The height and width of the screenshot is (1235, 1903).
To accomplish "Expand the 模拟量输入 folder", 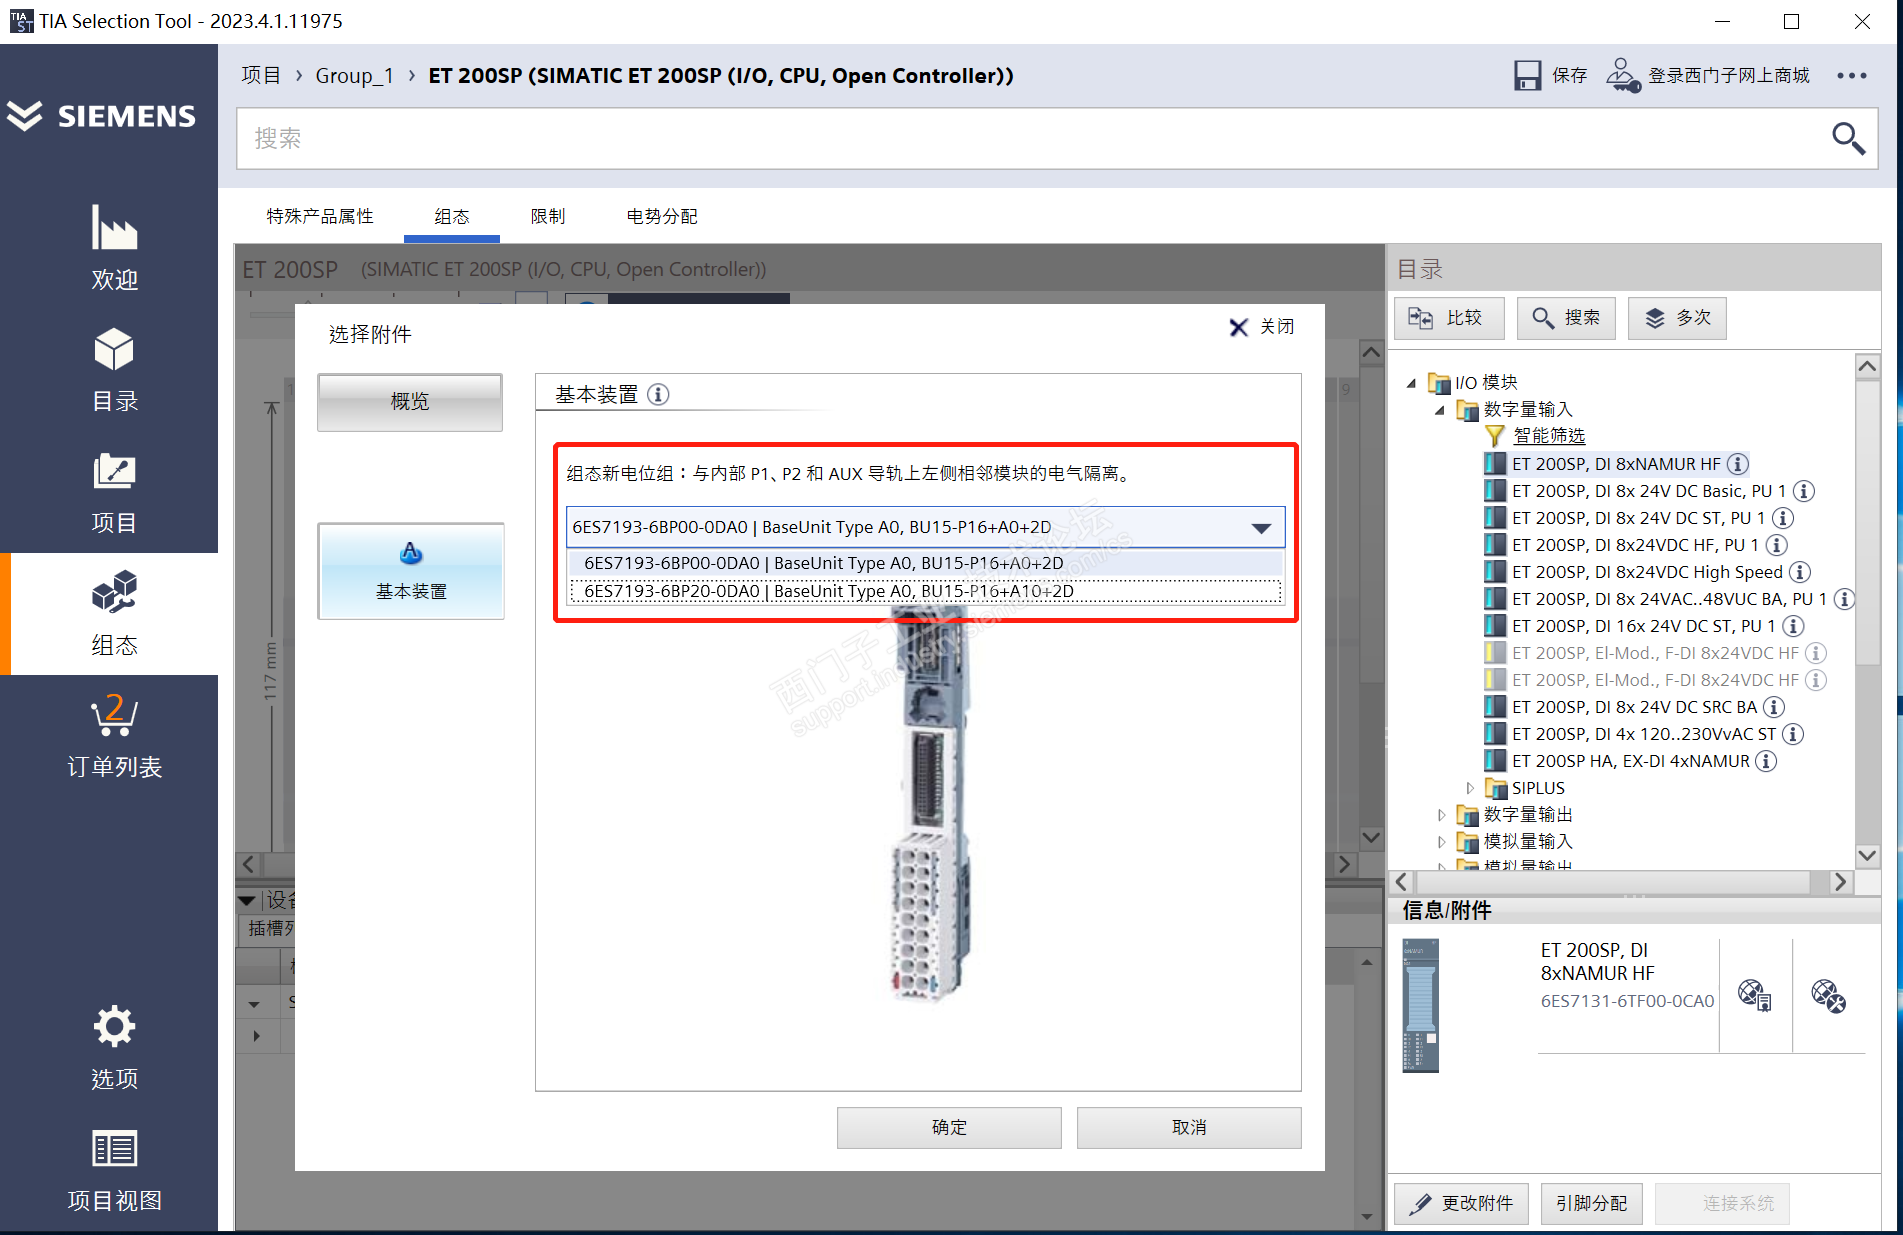I will tap(1441, 842).
